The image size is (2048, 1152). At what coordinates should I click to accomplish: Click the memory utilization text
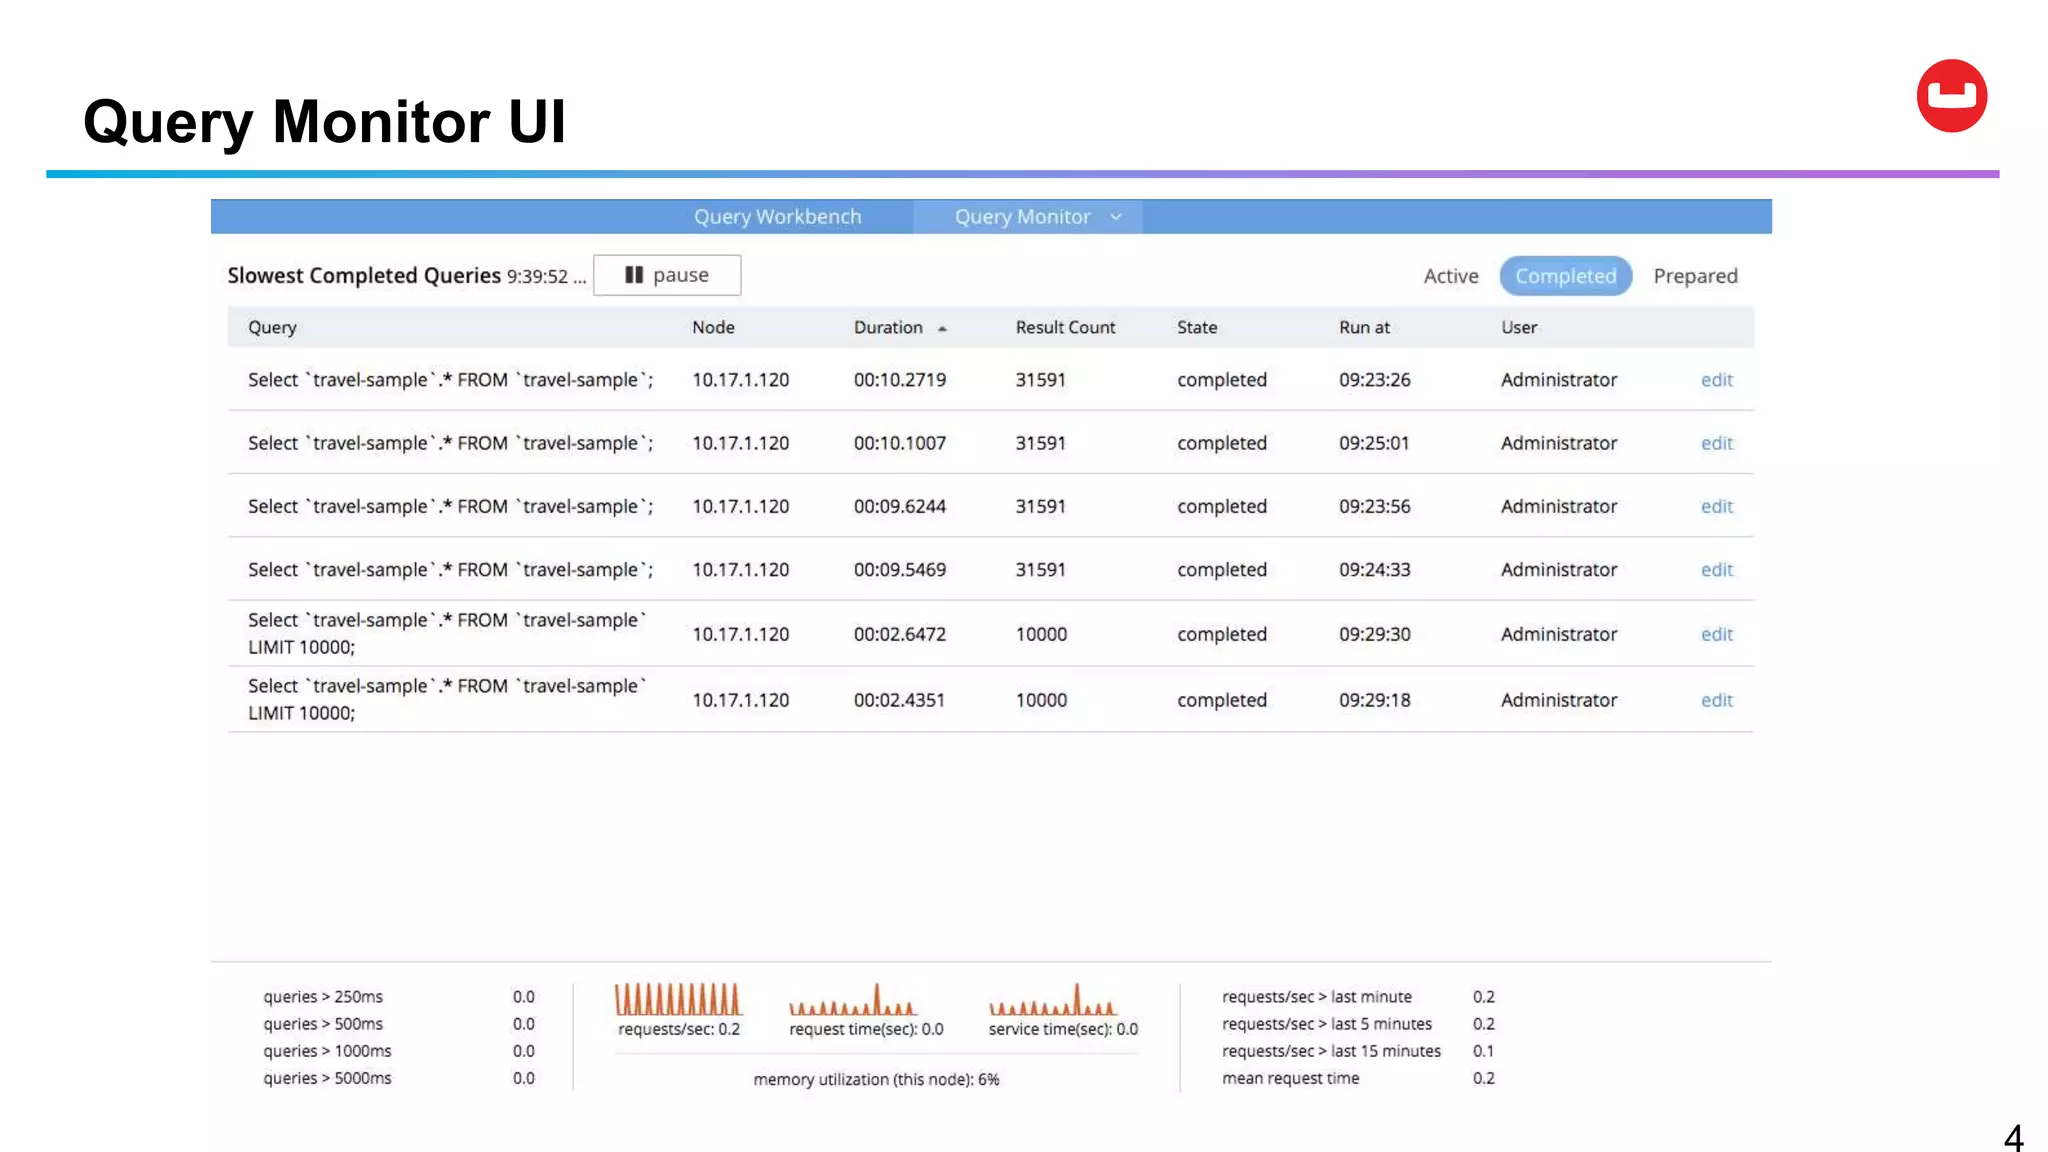[x=876, y=1080]
